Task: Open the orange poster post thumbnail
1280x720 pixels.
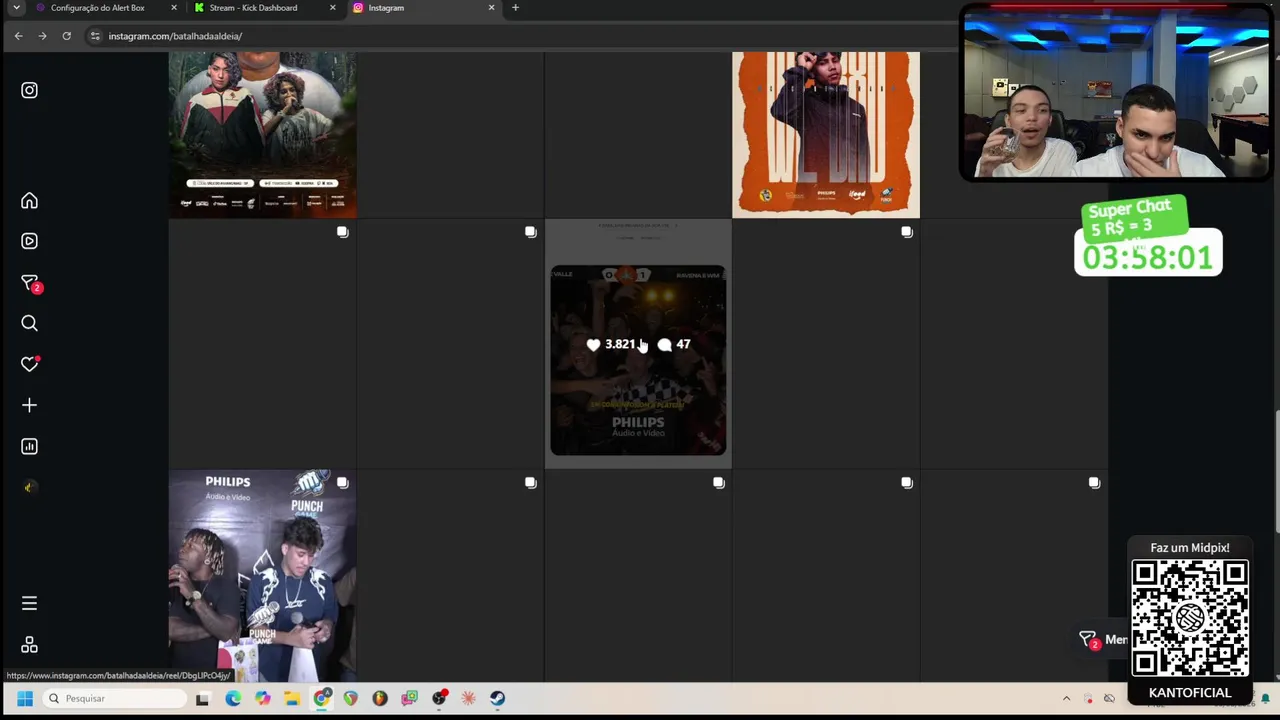Action: coord(826,135)
